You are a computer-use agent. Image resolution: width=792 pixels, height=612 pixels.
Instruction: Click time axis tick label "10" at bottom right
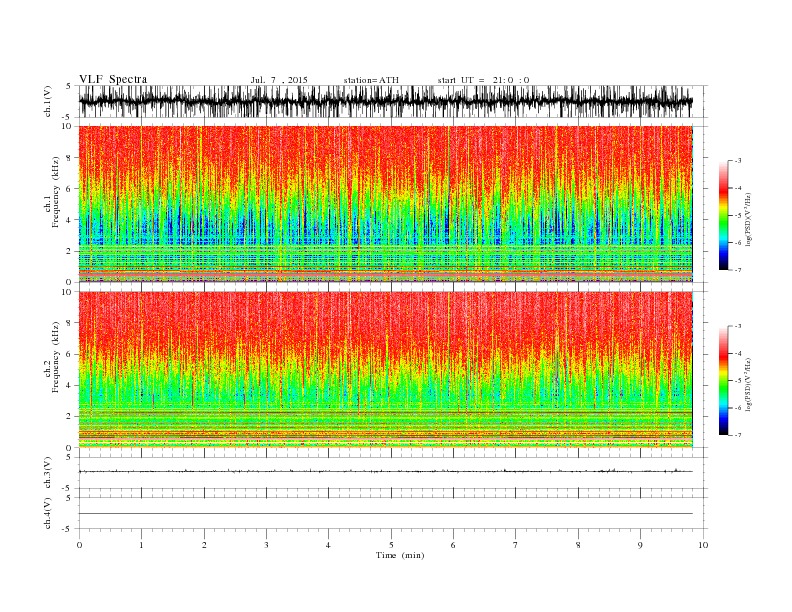703,545
